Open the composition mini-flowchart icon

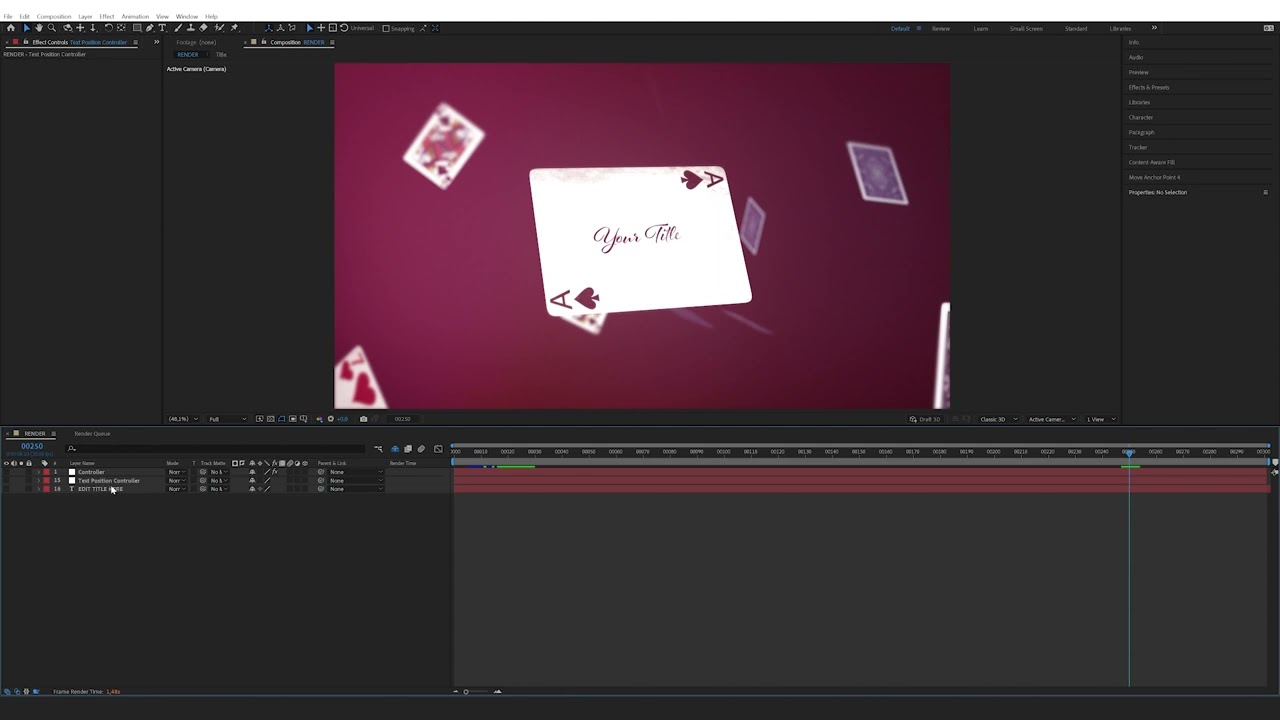click(378, 448)
